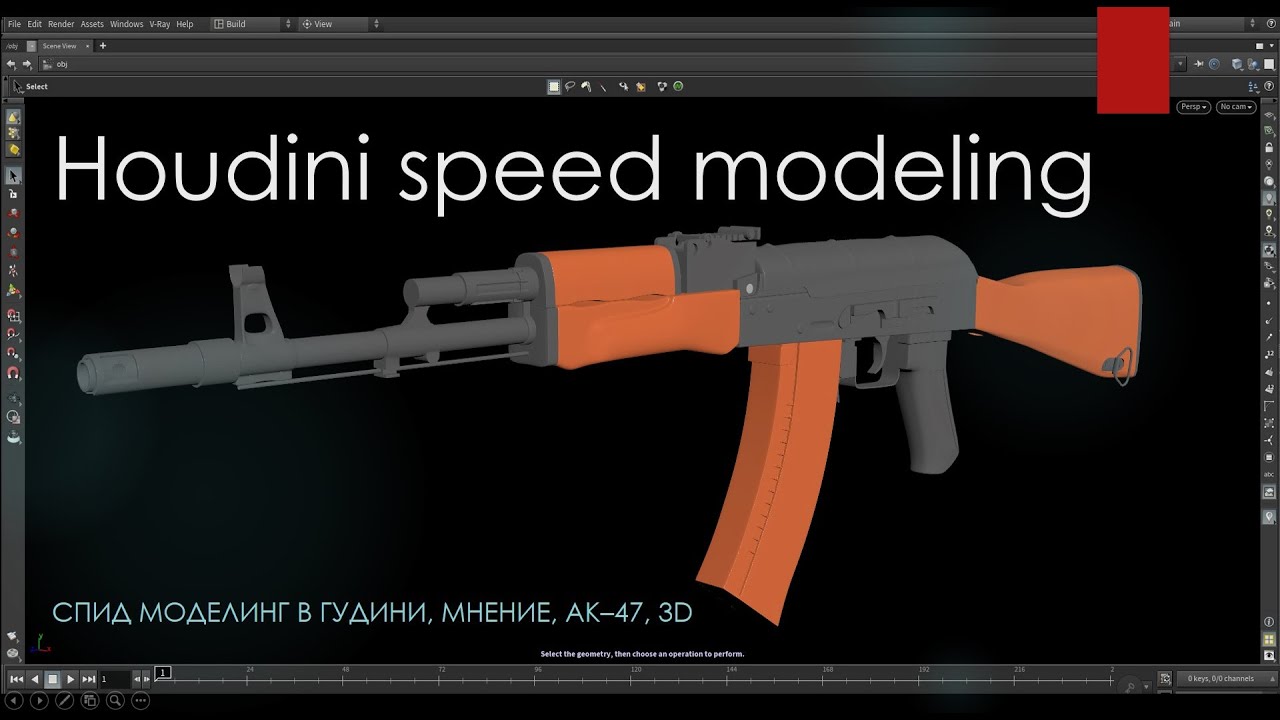
Task: Open the pen tool overlay icon
Action: click(65, 701)
